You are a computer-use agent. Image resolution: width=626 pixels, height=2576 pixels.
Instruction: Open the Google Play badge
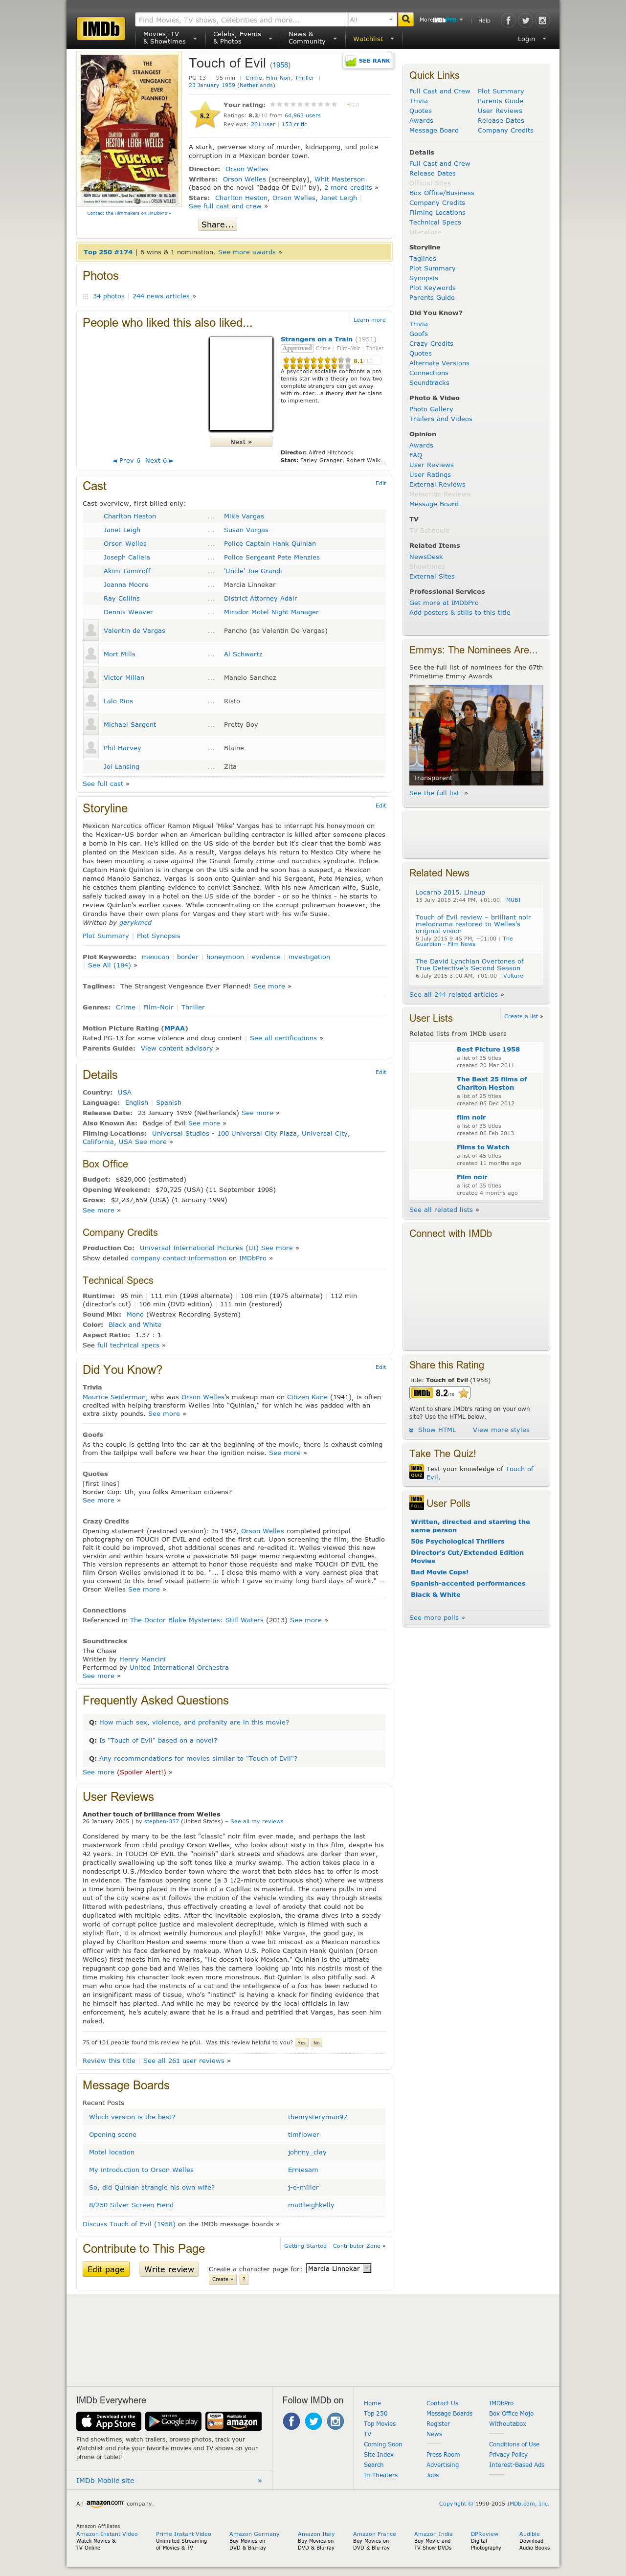coord(173,2421)
